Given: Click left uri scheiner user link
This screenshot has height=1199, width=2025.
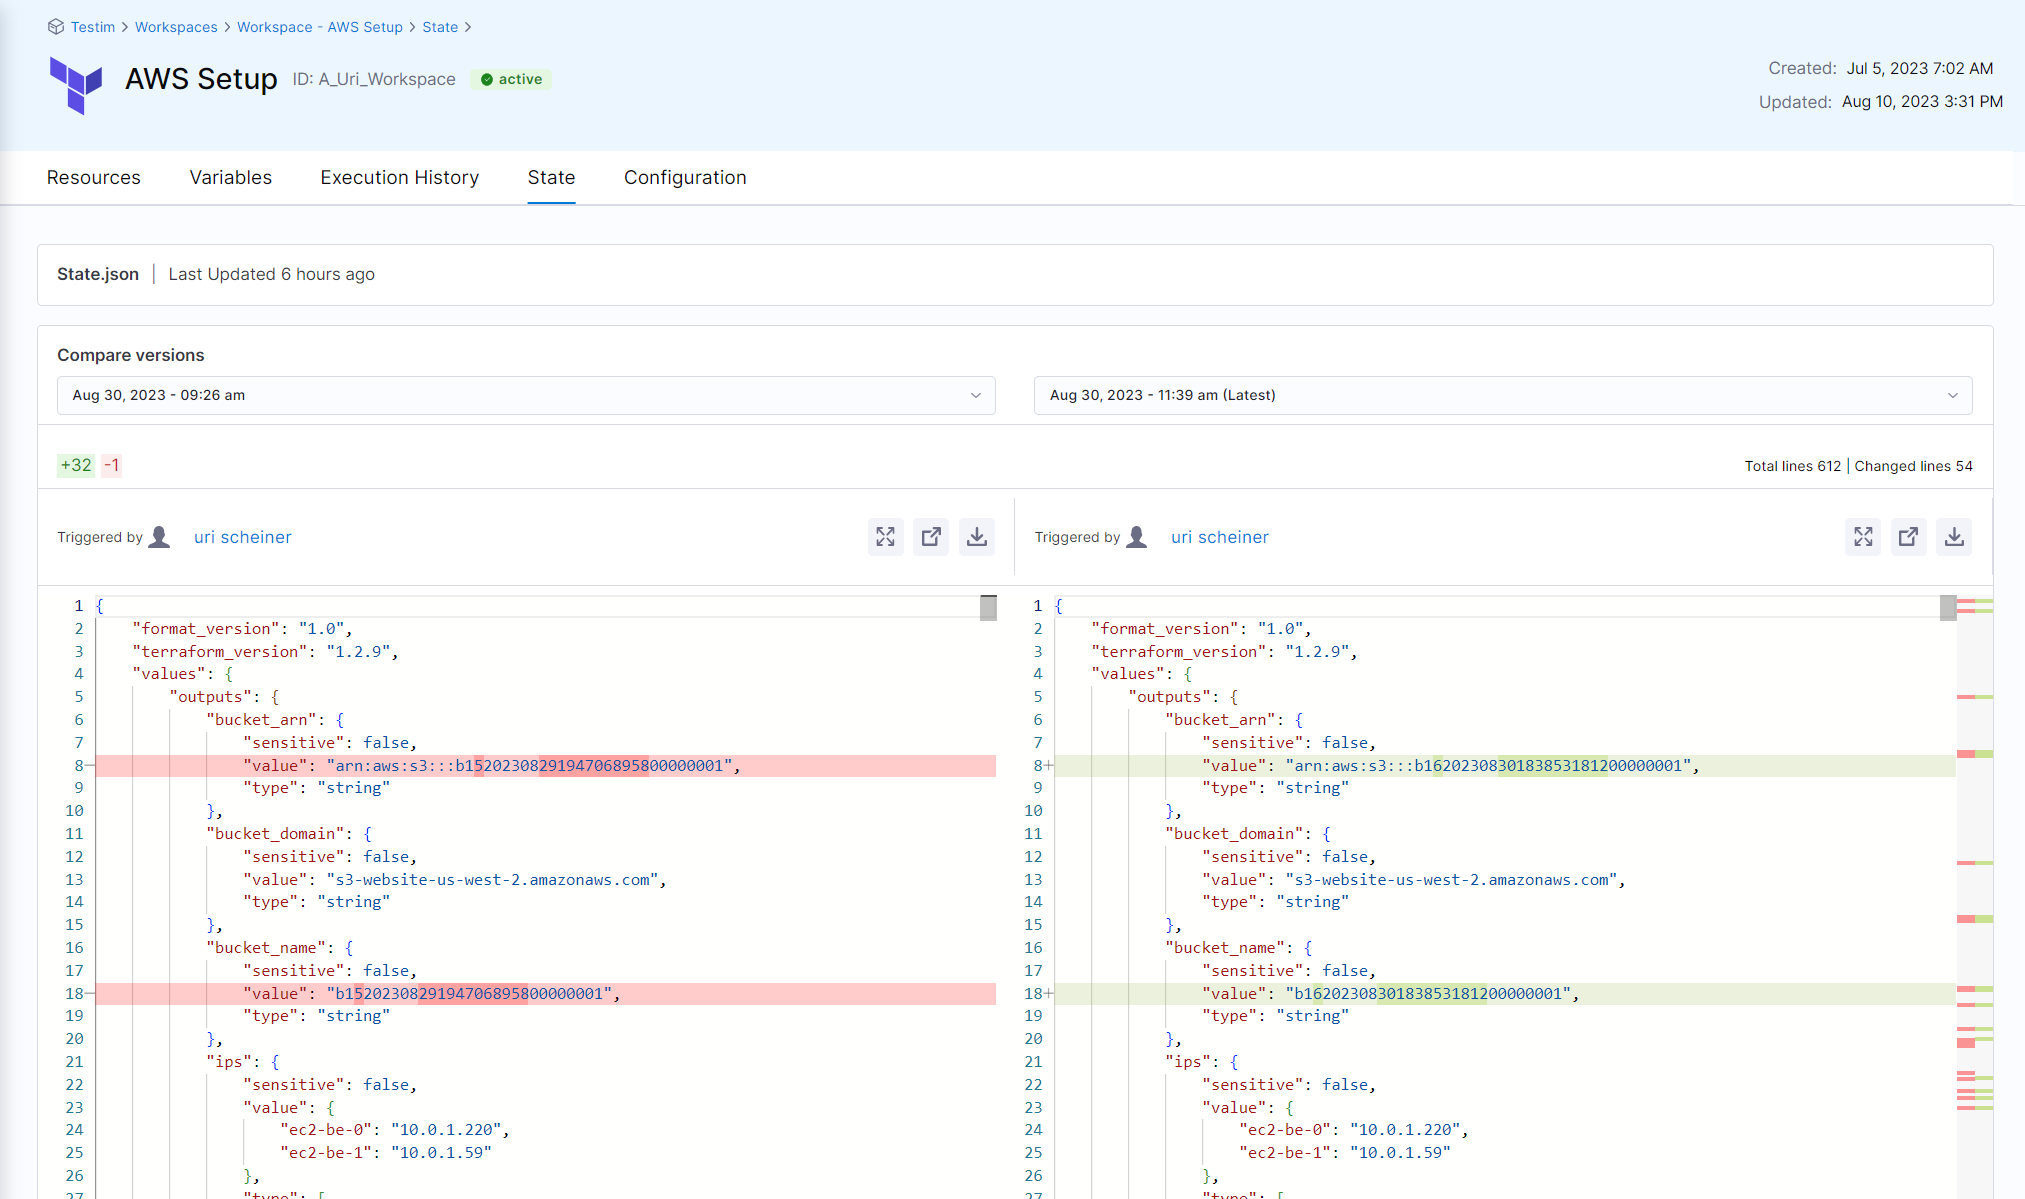Looking at the screenshot, I should (x=242, y=537).
